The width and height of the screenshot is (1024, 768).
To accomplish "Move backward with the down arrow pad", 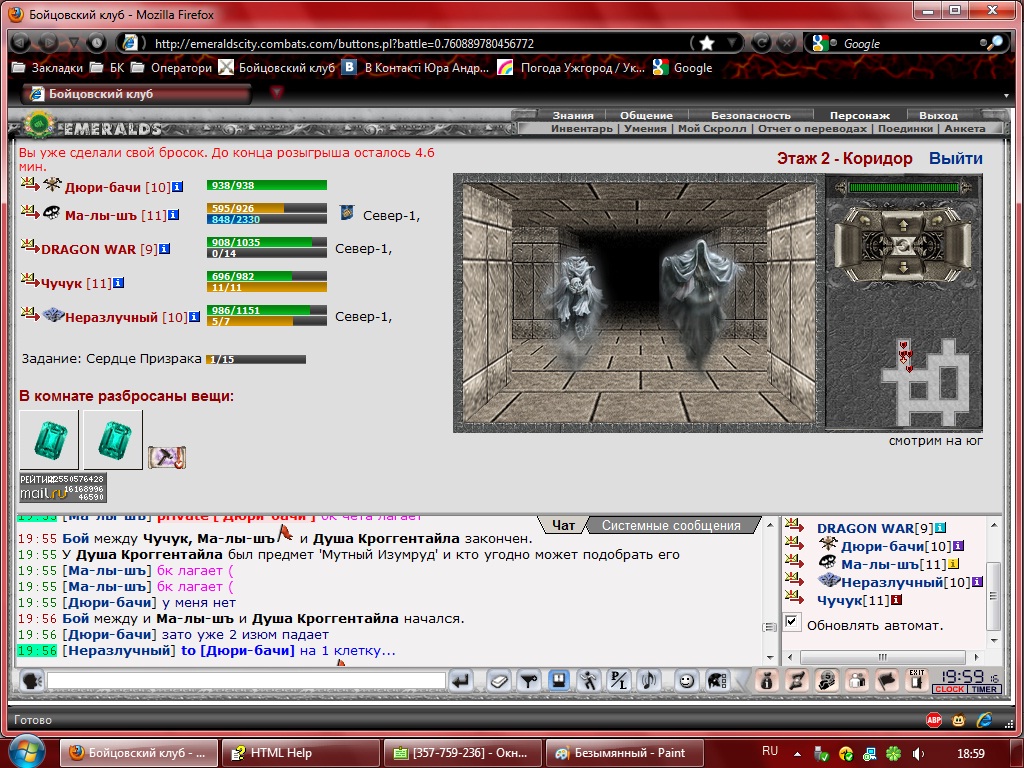I will pyautogui.click(x=904, y=266).
